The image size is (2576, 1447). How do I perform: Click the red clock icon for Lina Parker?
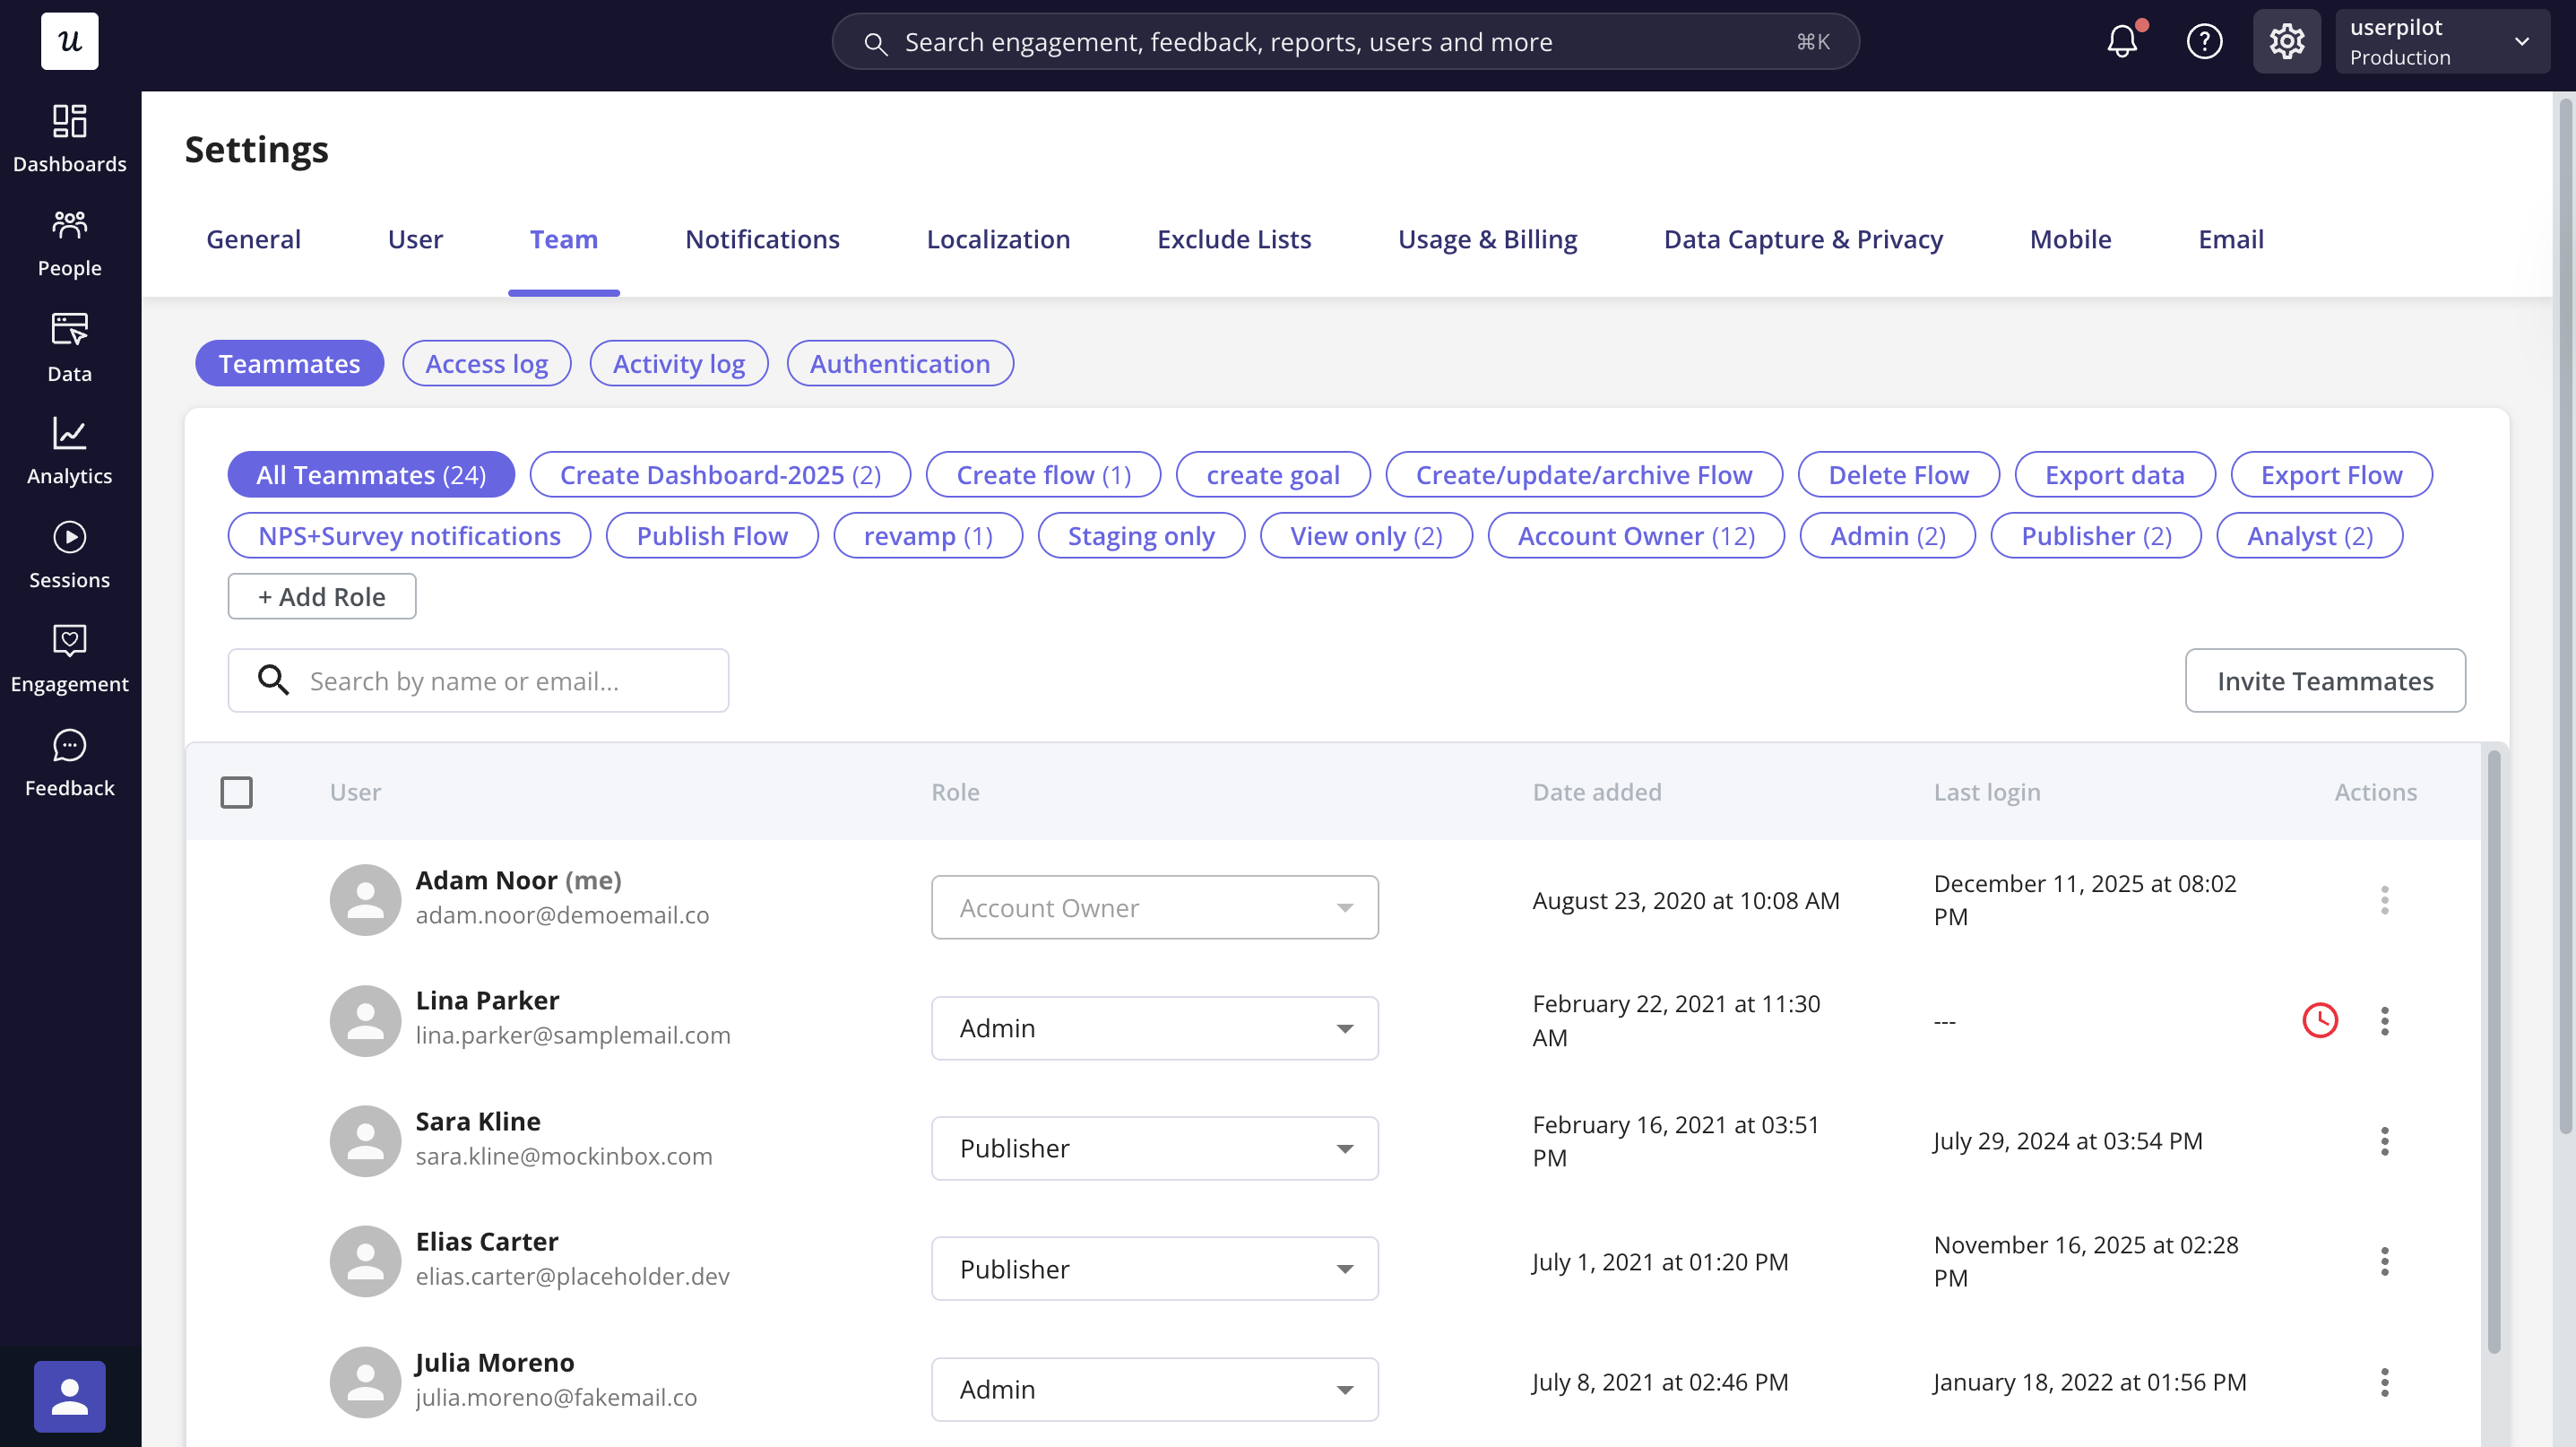coord(2320,1020)
